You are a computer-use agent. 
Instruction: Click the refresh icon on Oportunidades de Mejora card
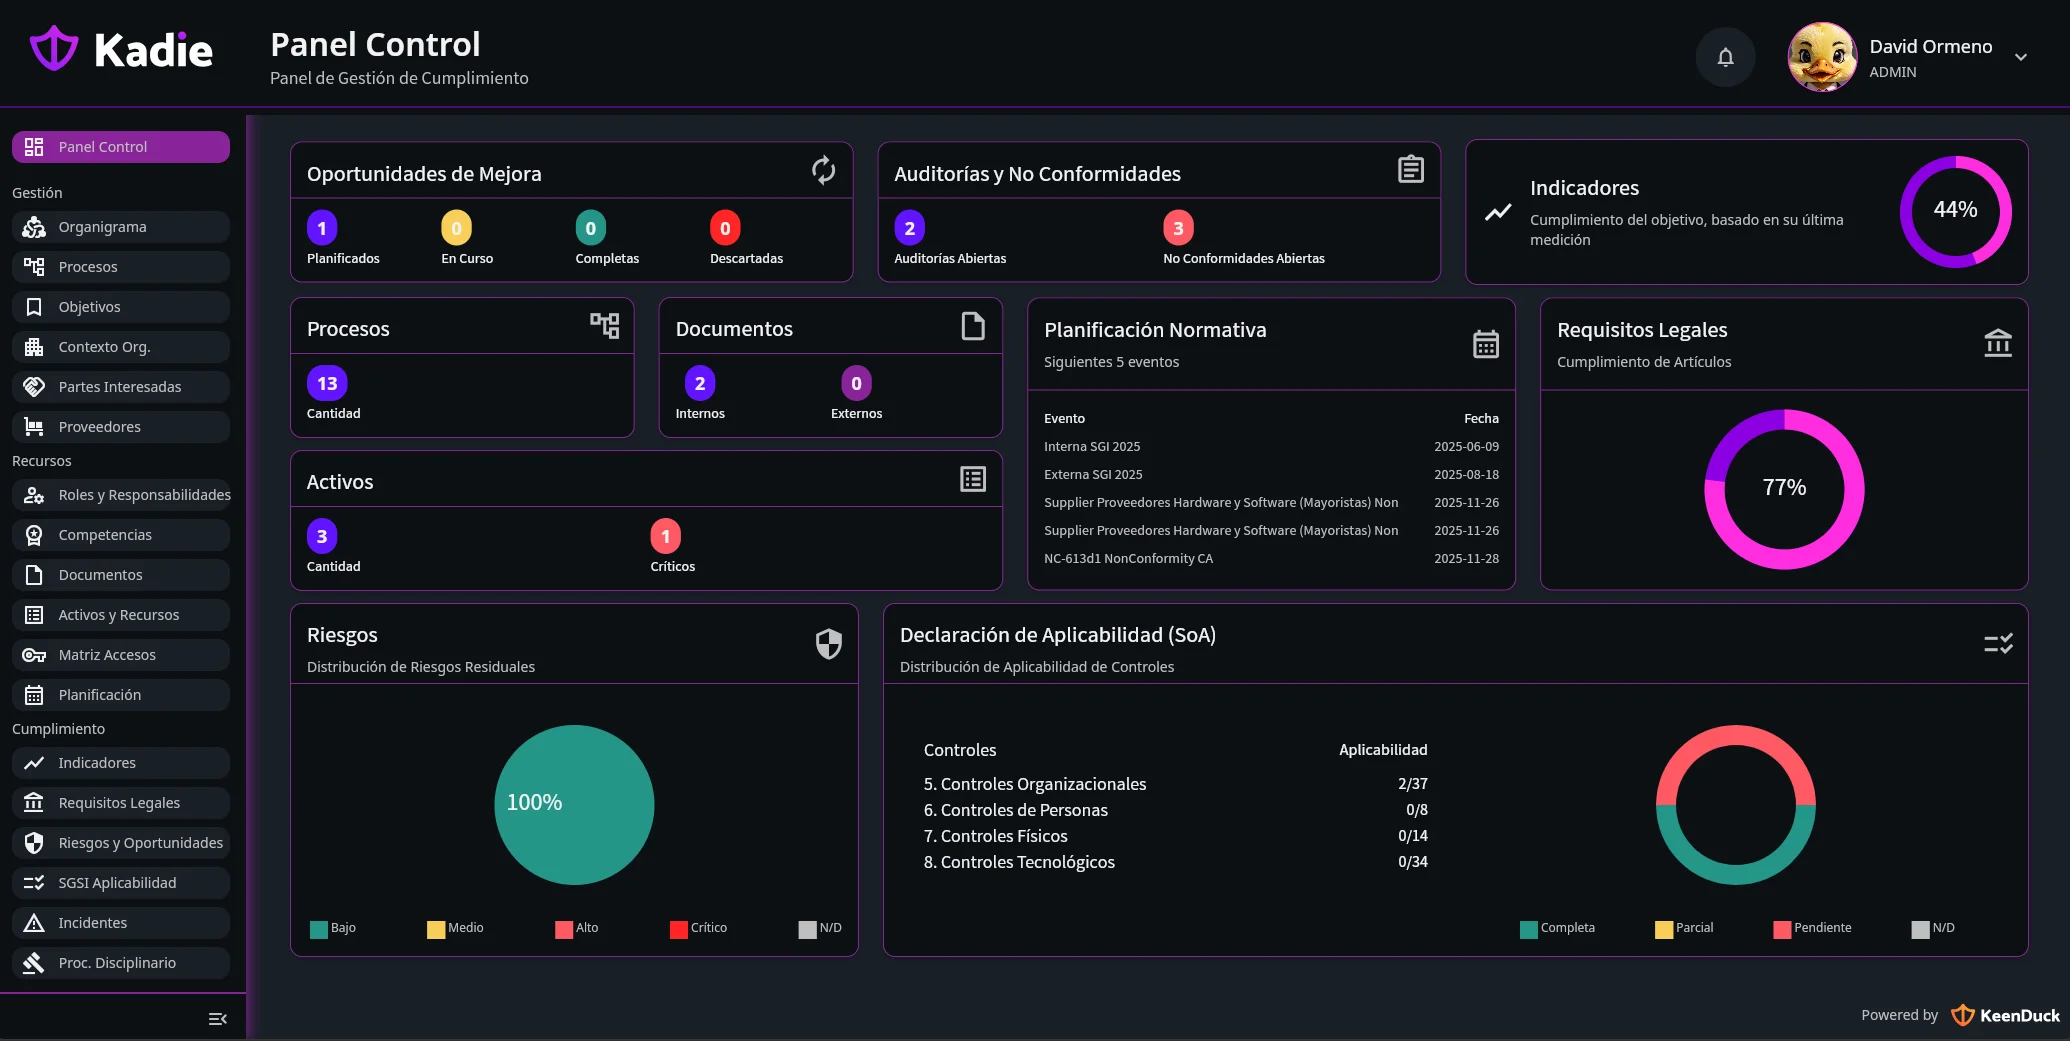pyautogui.click(x=822, y=170)
